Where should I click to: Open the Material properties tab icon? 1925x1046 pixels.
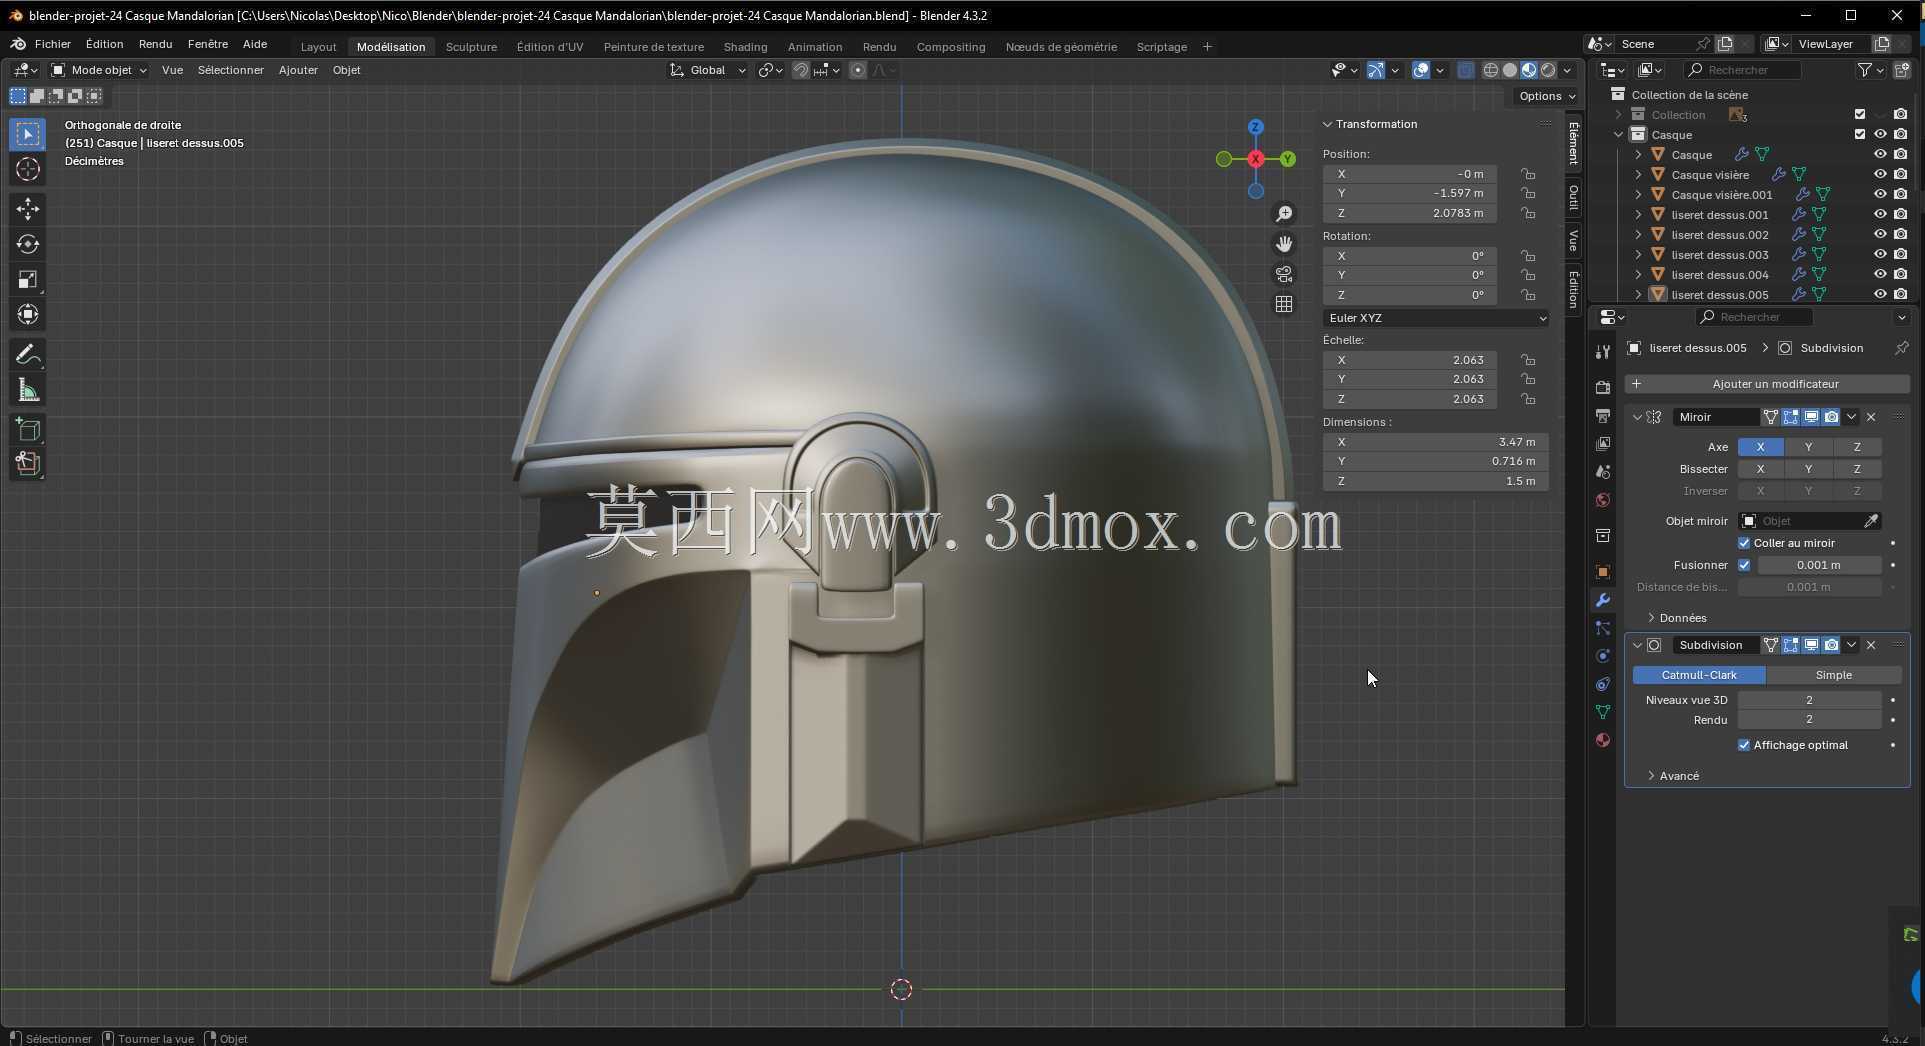(x=1603, y=740)
